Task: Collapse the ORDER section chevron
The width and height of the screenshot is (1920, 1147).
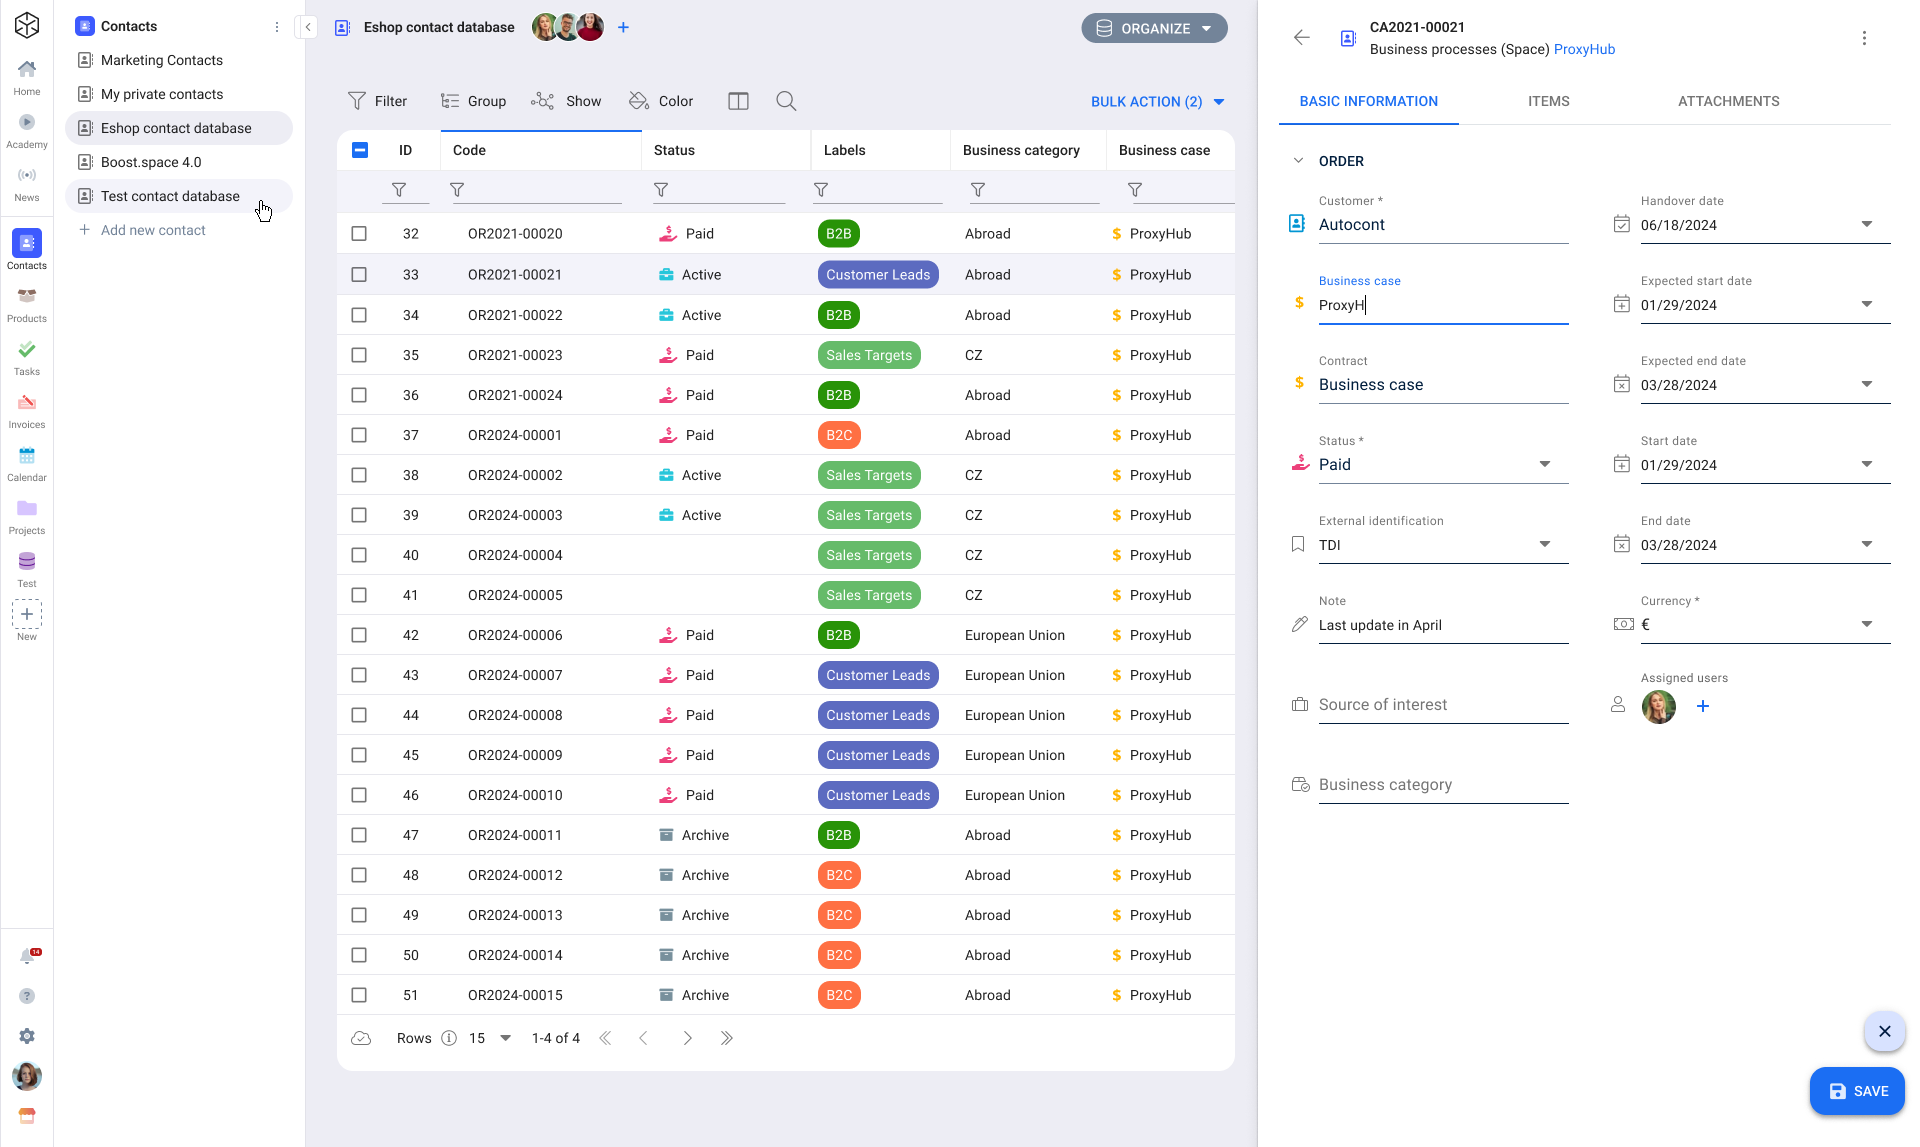Action: click(x=1298, y=160)
